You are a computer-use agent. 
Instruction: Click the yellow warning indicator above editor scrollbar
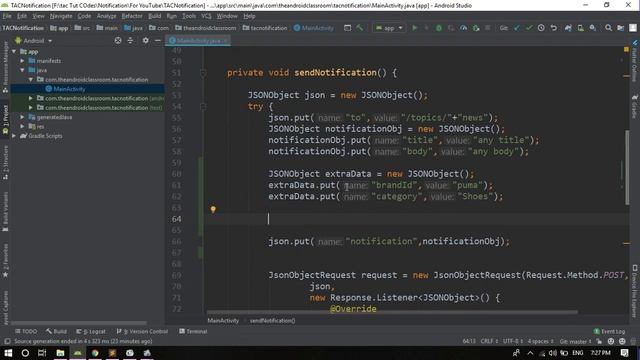coord(626,49)
